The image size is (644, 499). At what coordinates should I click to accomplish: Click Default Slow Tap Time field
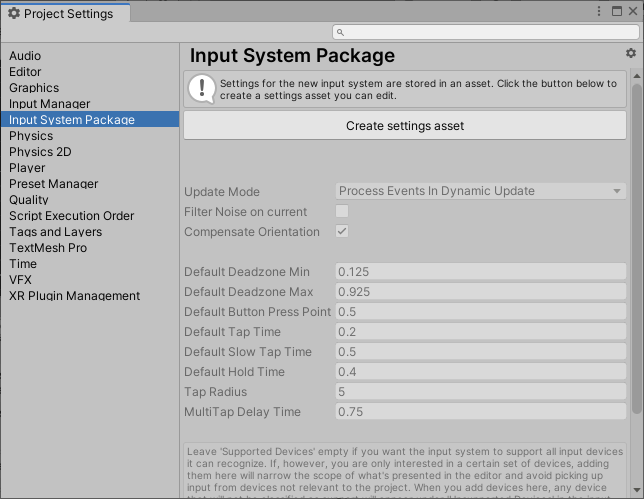pos(481,352)
